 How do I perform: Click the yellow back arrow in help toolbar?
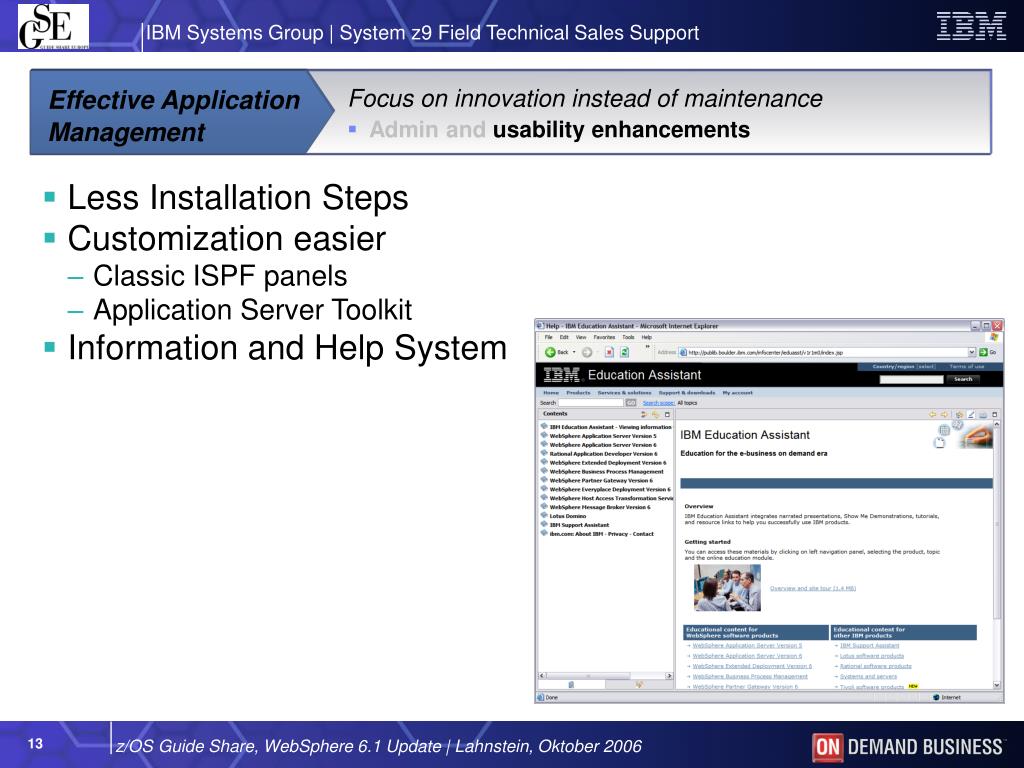(933, 414)
